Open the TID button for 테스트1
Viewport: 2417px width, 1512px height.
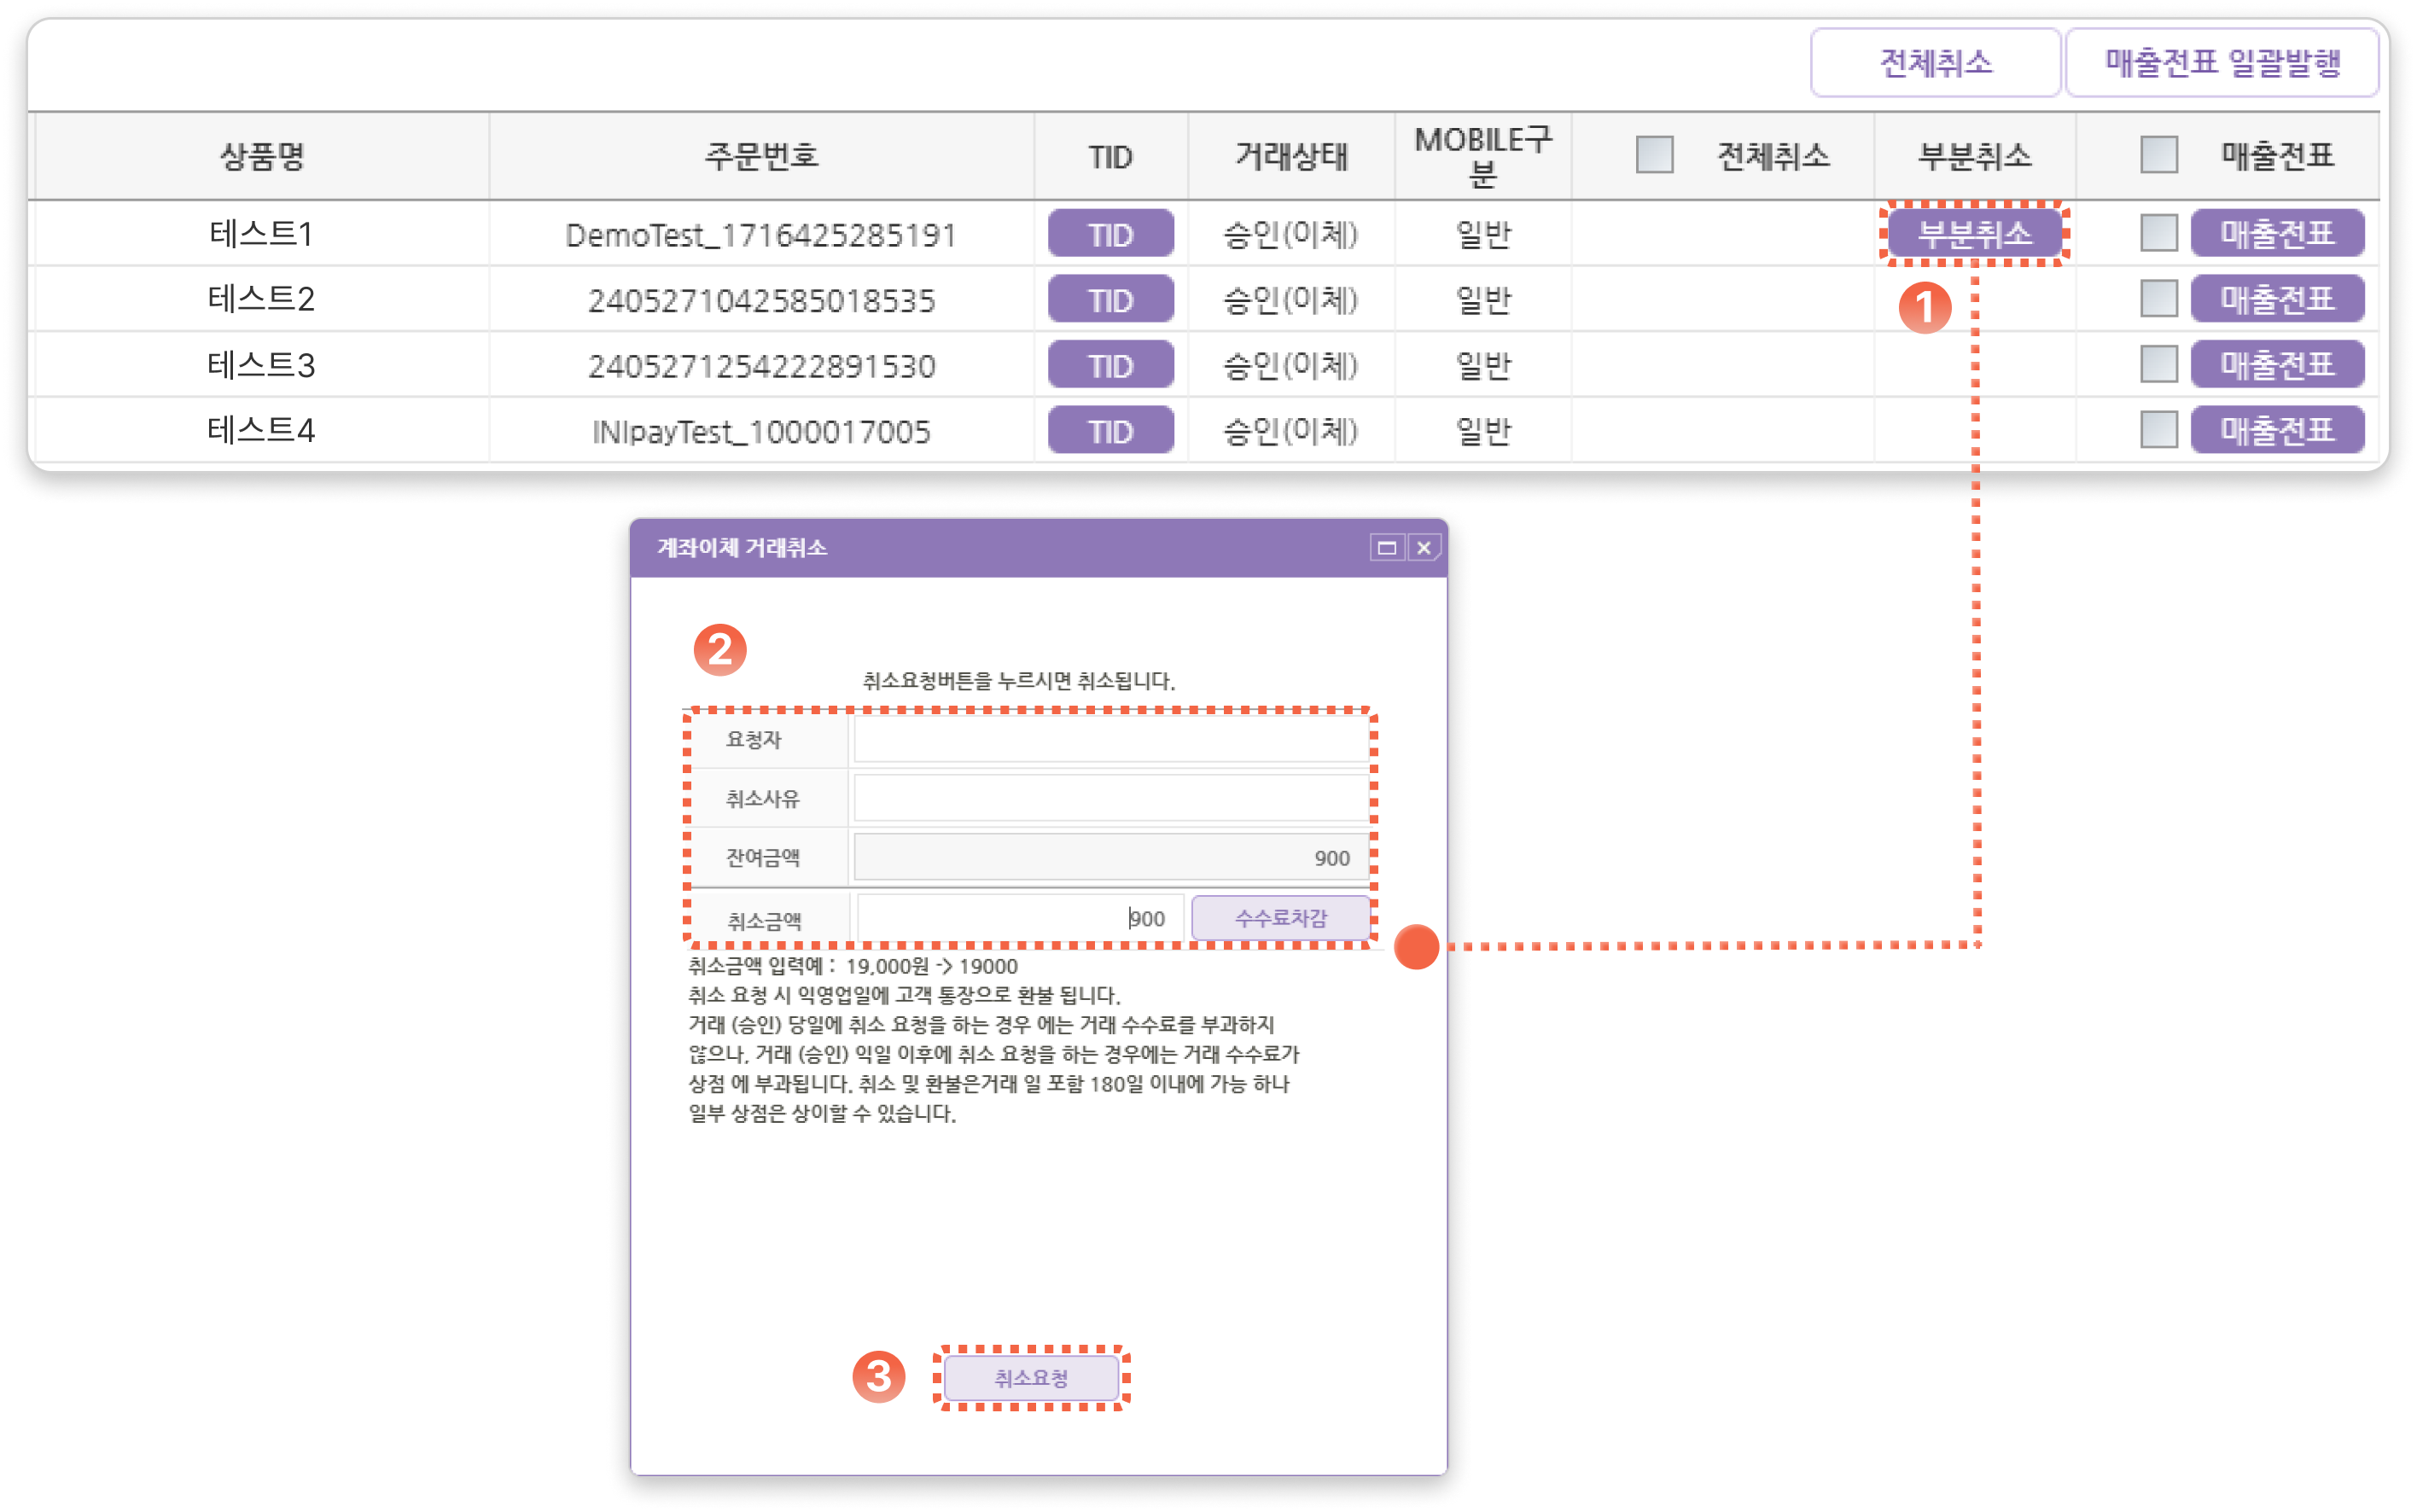point(1110,234)
